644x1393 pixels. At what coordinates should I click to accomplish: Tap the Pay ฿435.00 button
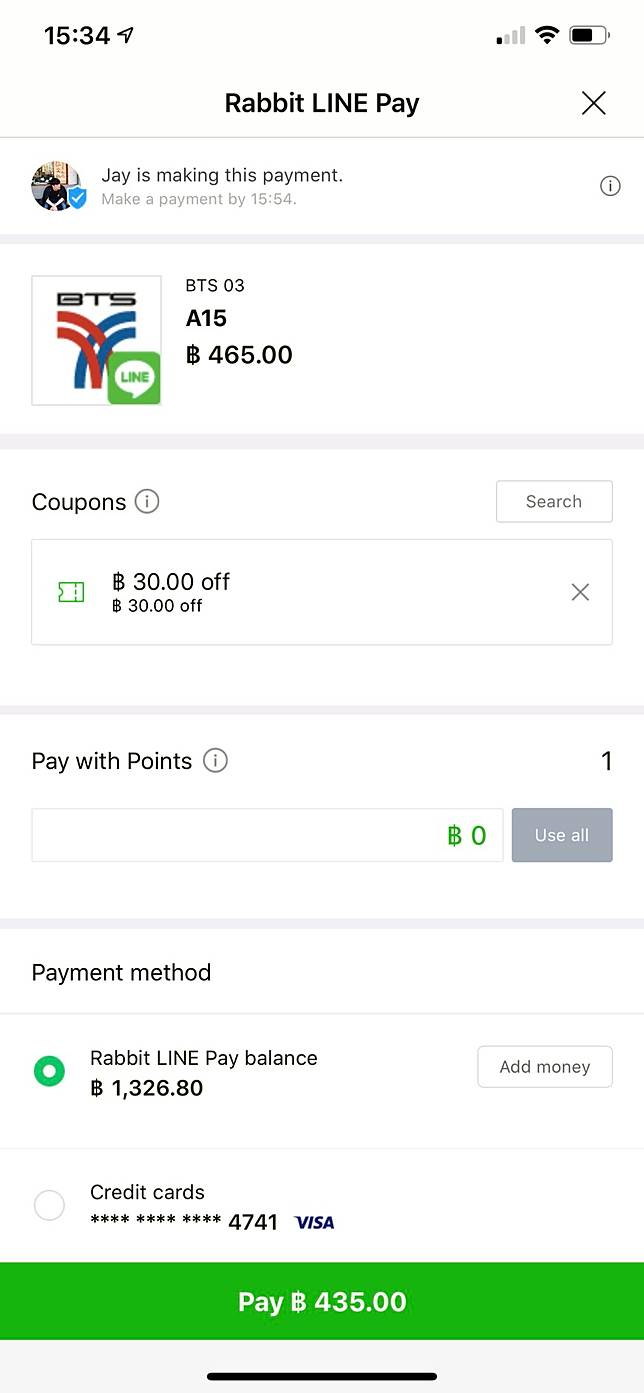pos(322,1301)
